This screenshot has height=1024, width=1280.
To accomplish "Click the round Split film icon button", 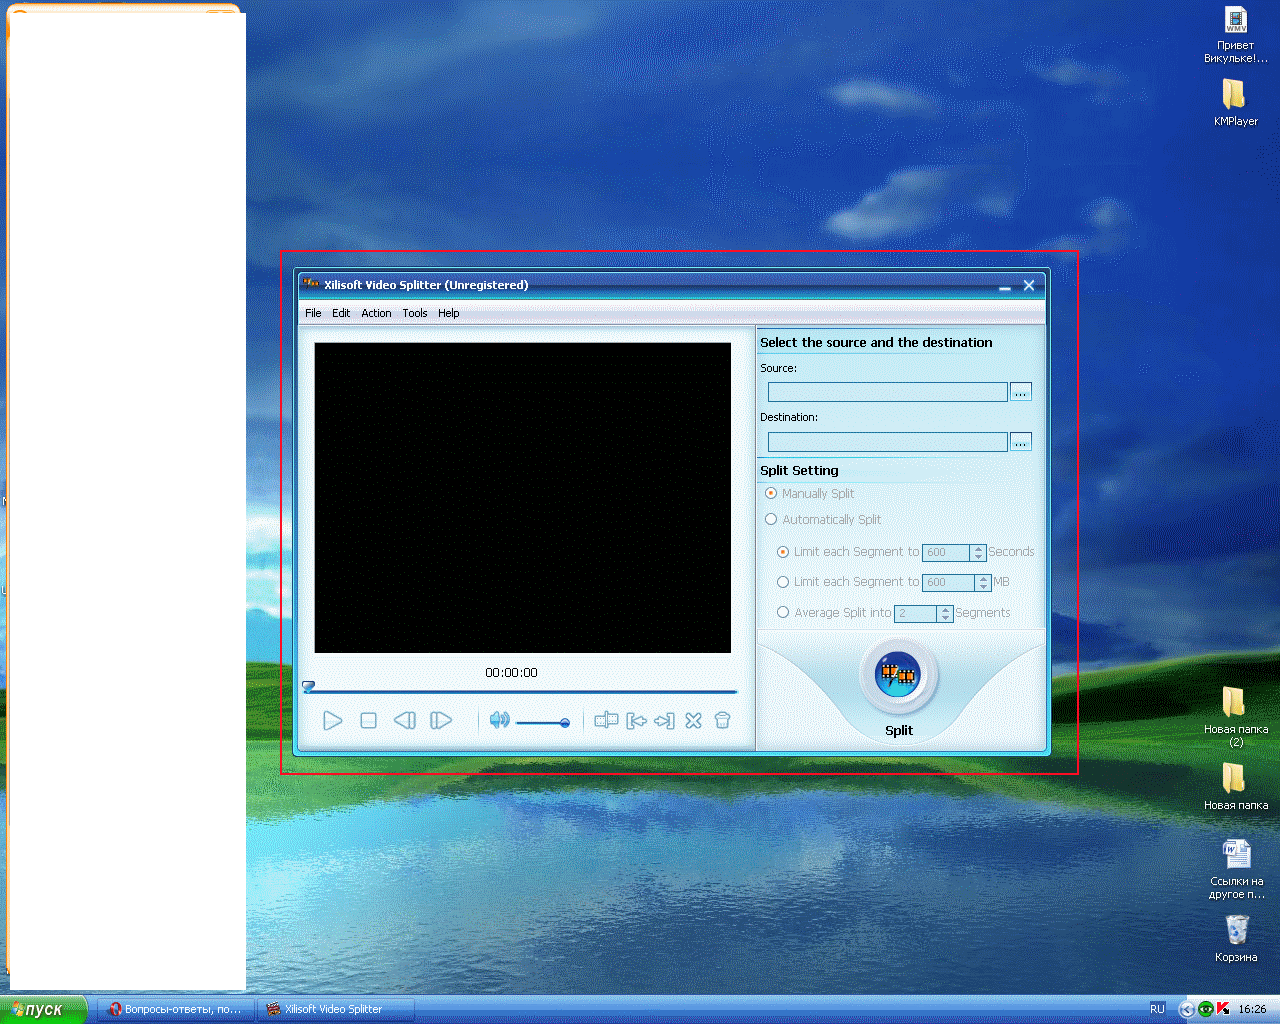I will (x=898, y=675).
